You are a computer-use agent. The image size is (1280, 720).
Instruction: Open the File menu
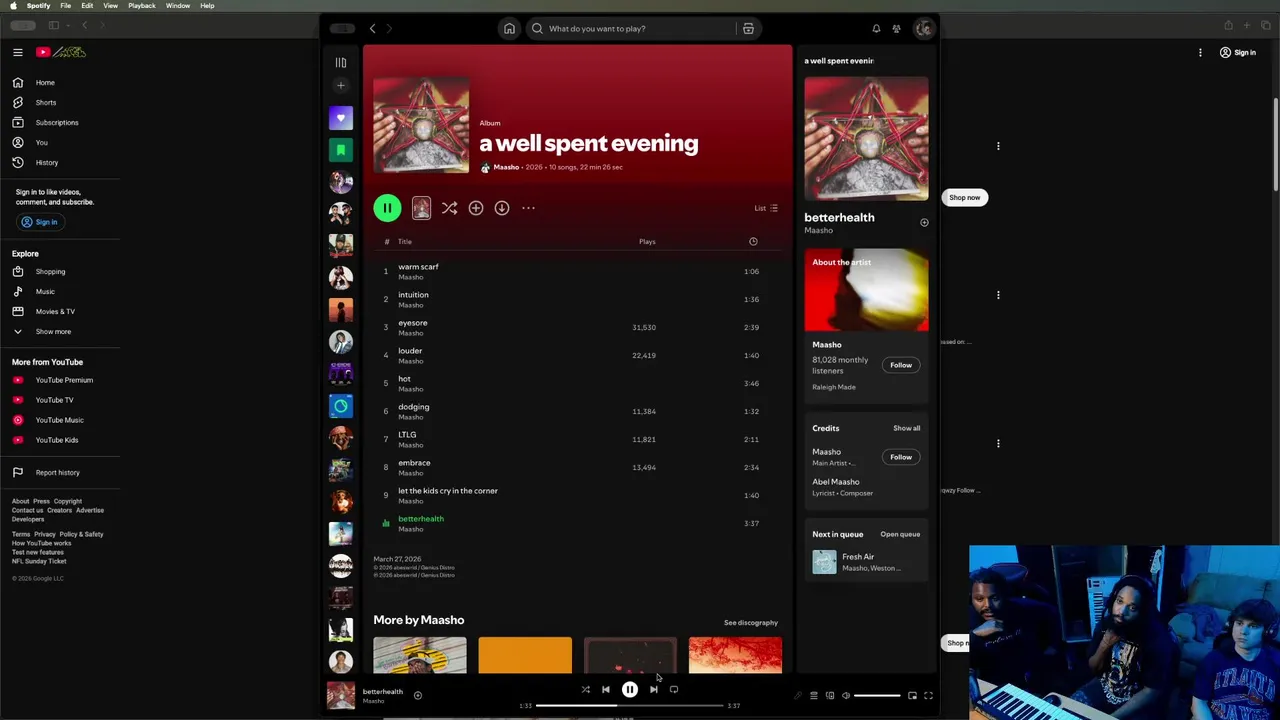[65, 6]
